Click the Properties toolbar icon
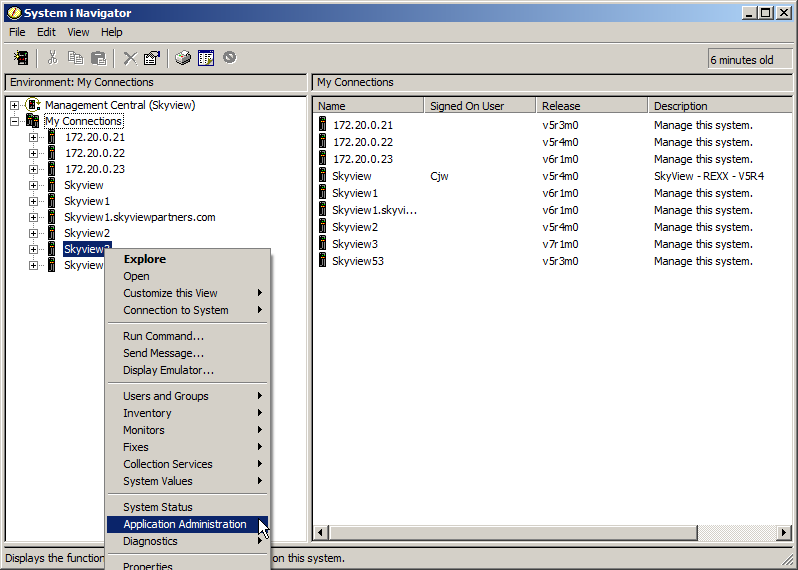This screenshot has height=570, width=798. coord(152,58)
